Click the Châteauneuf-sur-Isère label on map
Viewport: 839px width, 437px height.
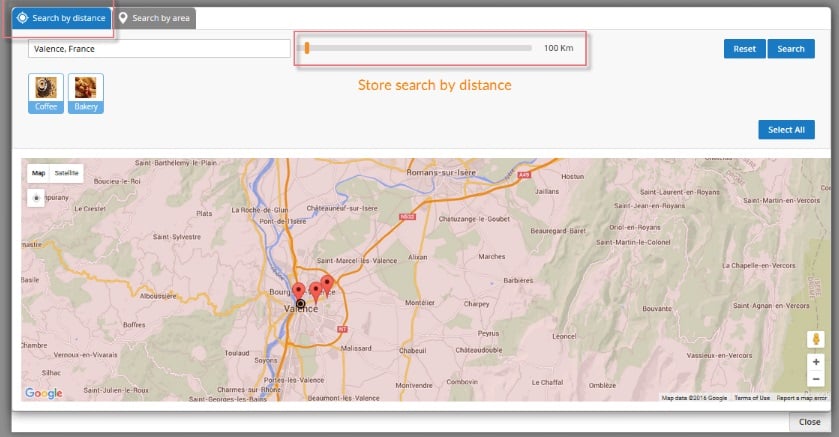point(342,209)
